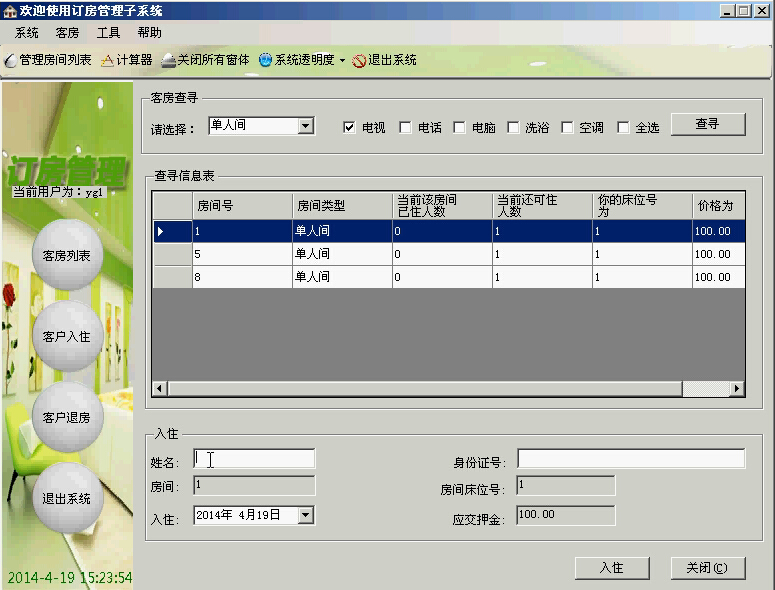Click the 管理房间列表 toolbar icon

click(10, 60)
